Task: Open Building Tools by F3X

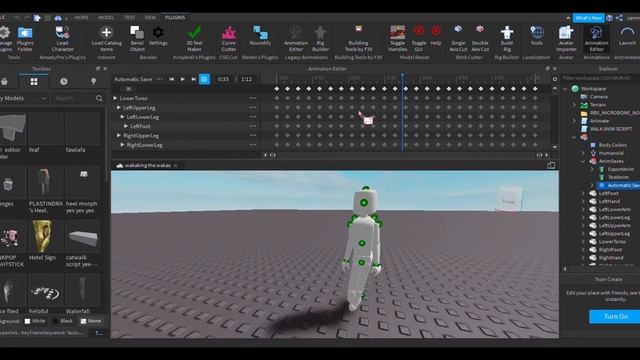Action: [x=358, y=39]
